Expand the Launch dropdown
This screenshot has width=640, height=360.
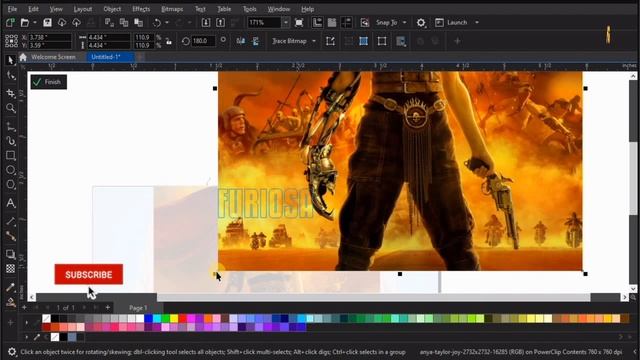477,22
